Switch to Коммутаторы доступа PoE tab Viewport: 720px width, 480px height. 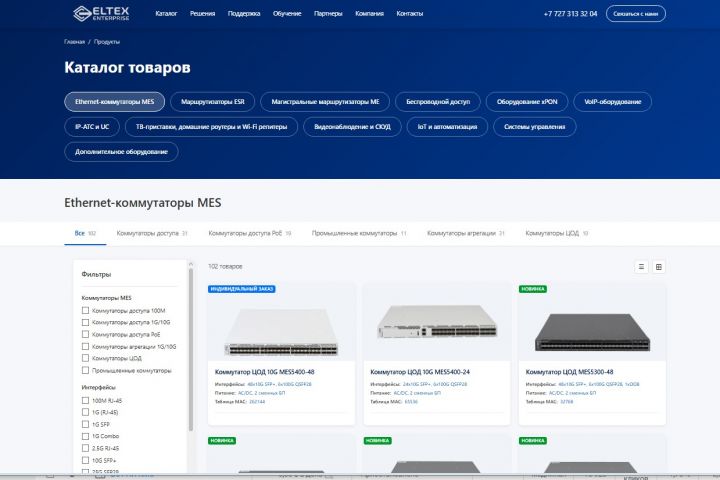(250, 233)
